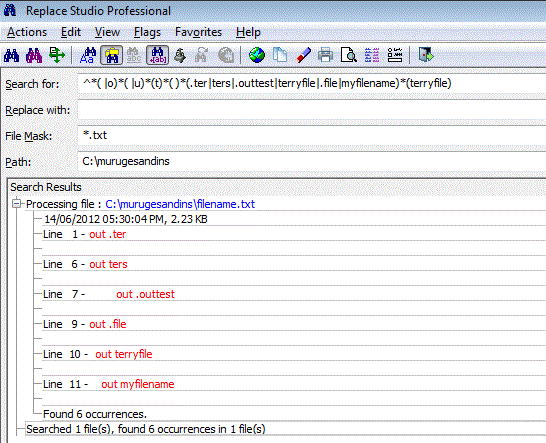Click the eraser clear results icon
This screenshot has width=546, height=443.
click(x=303, y=55)
